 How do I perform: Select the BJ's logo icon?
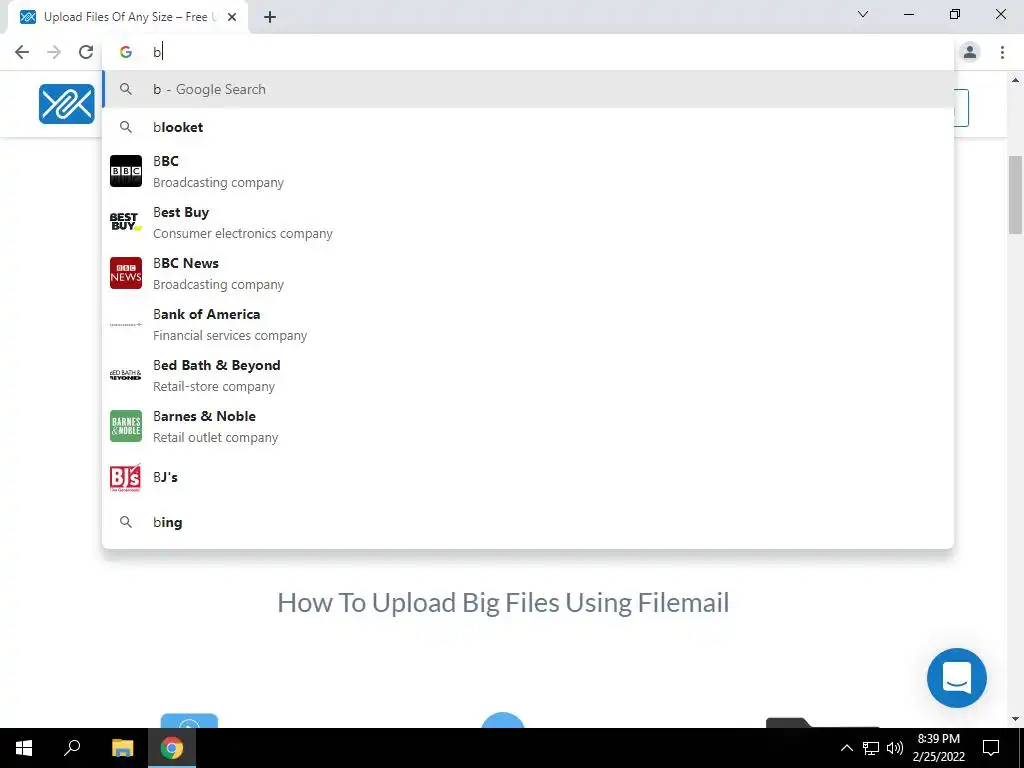point(126,477)
